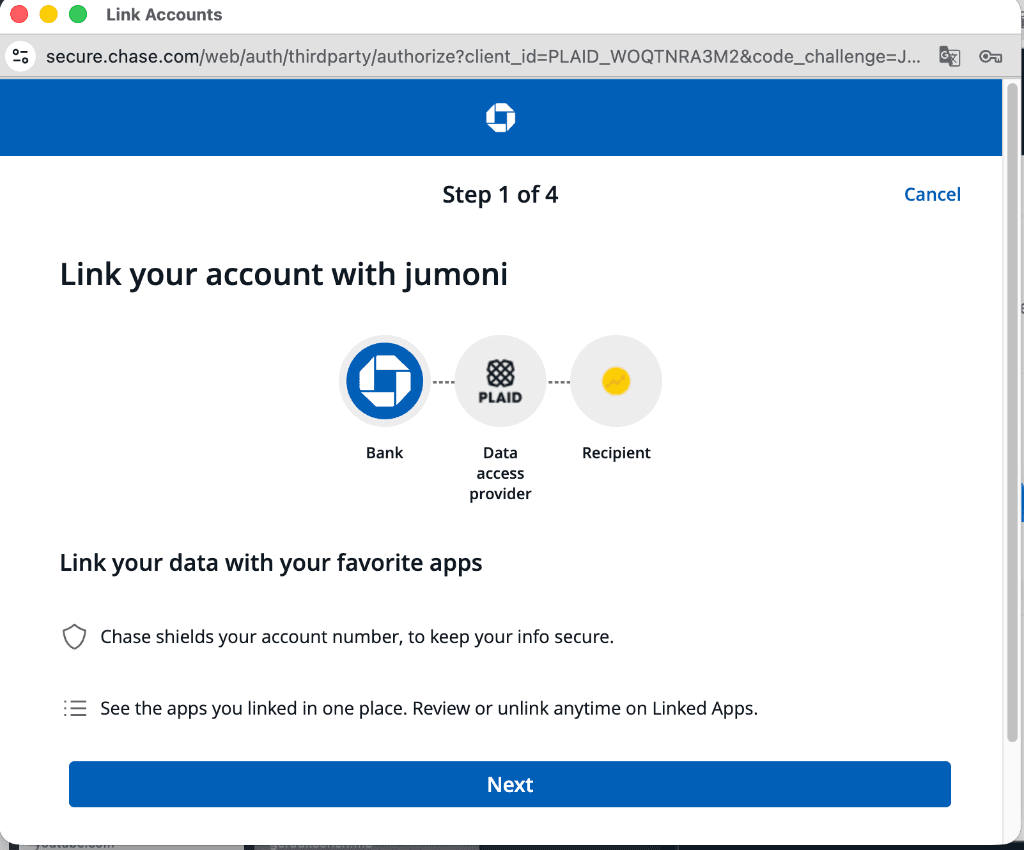Cancel the account linking process

click(x=932, y=195)
